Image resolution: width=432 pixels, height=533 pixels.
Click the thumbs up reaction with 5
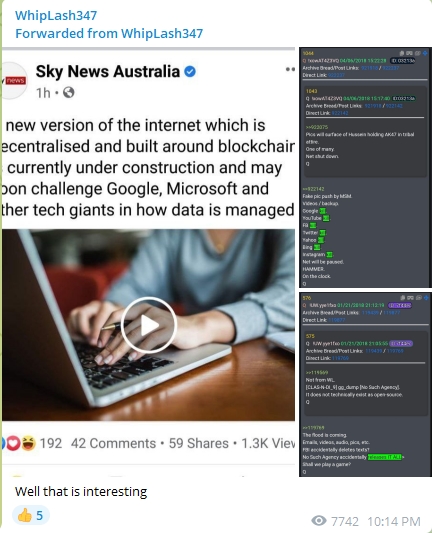[x=31, y=515]
